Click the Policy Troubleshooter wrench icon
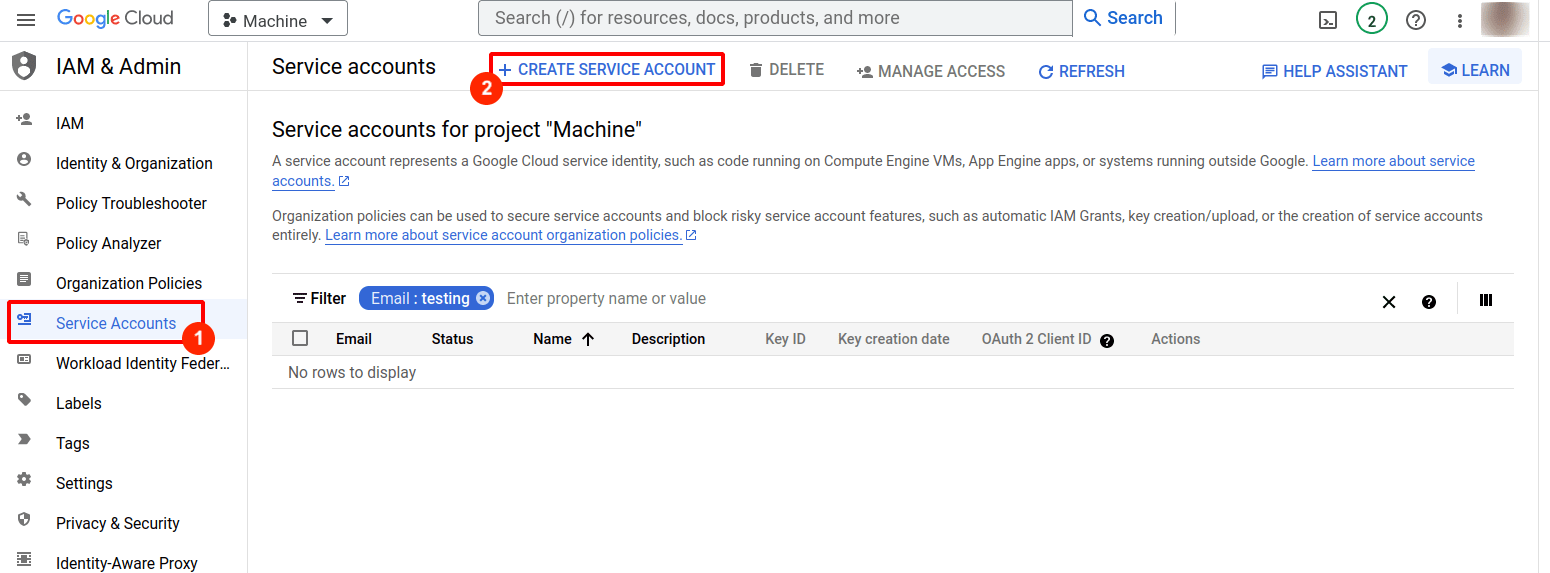Viewport: 1550px width, 573px height. [24, 199]
